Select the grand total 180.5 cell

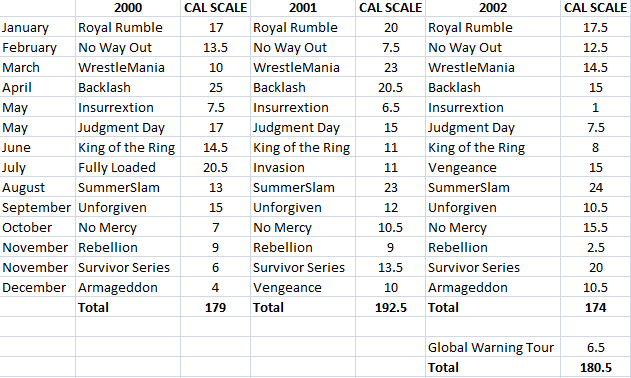[596, 368]
